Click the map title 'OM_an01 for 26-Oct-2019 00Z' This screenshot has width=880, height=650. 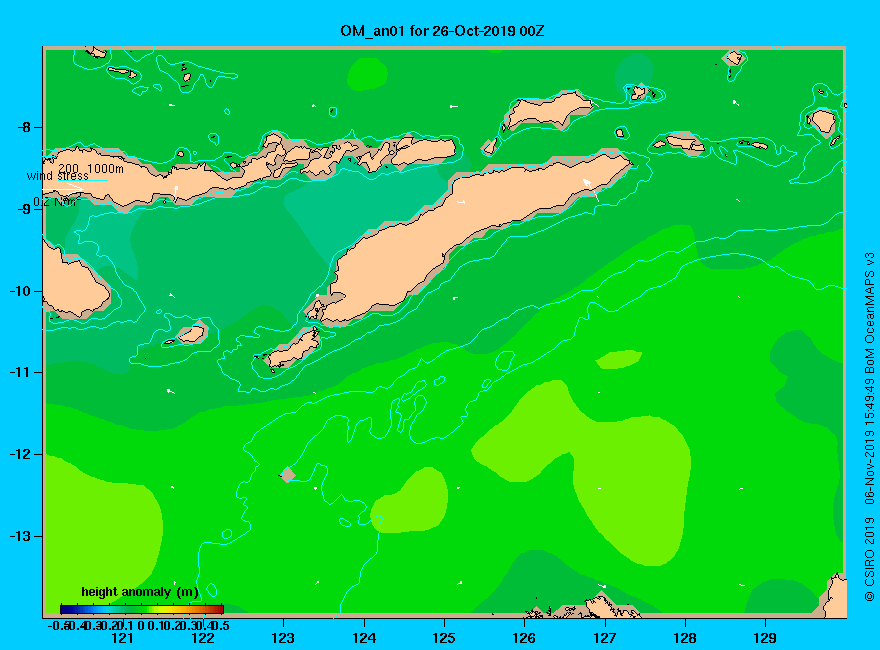[442, 31]
